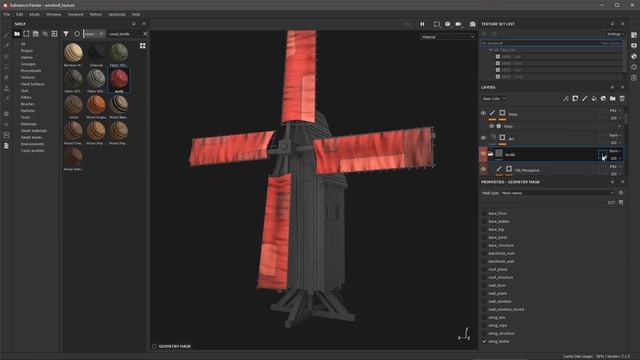This screenshot has height=360, width=640.
Task: Toggle the eye of the top layer's sub-effect
Action: coord(492,127)
